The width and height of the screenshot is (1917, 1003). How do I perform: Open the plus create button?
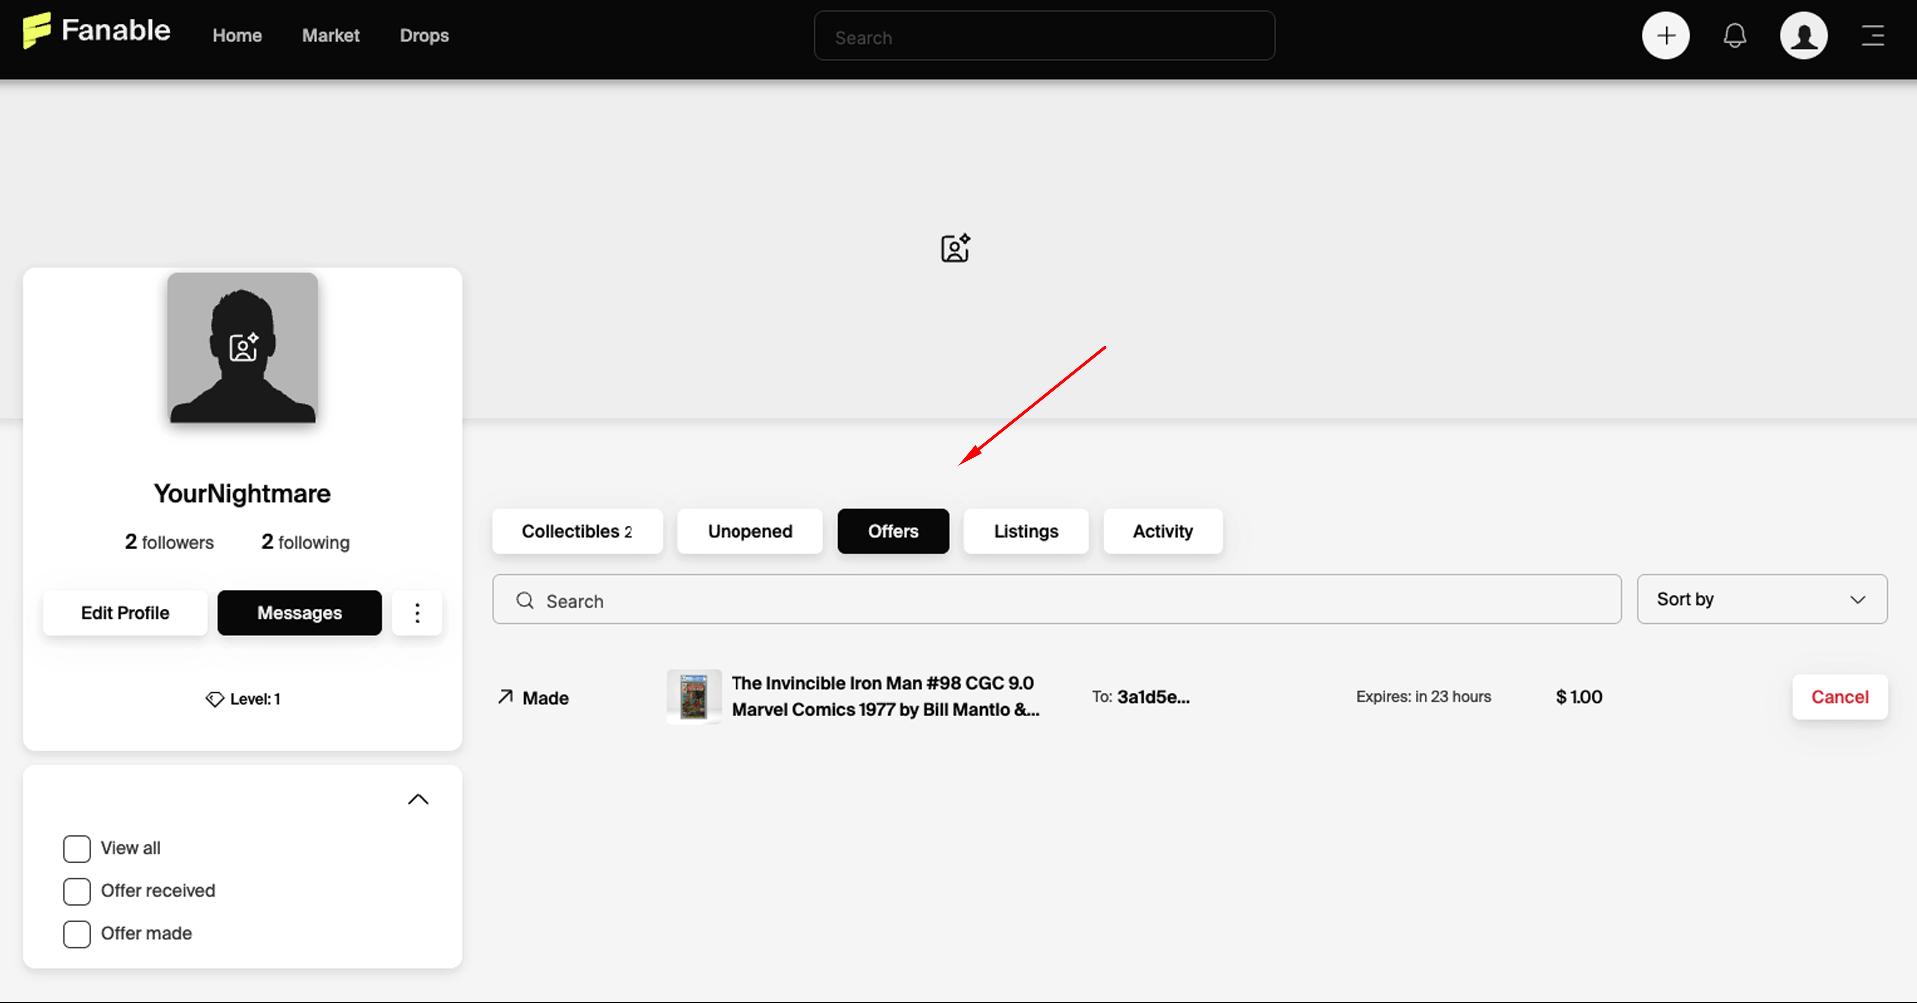click(1665, 36)
